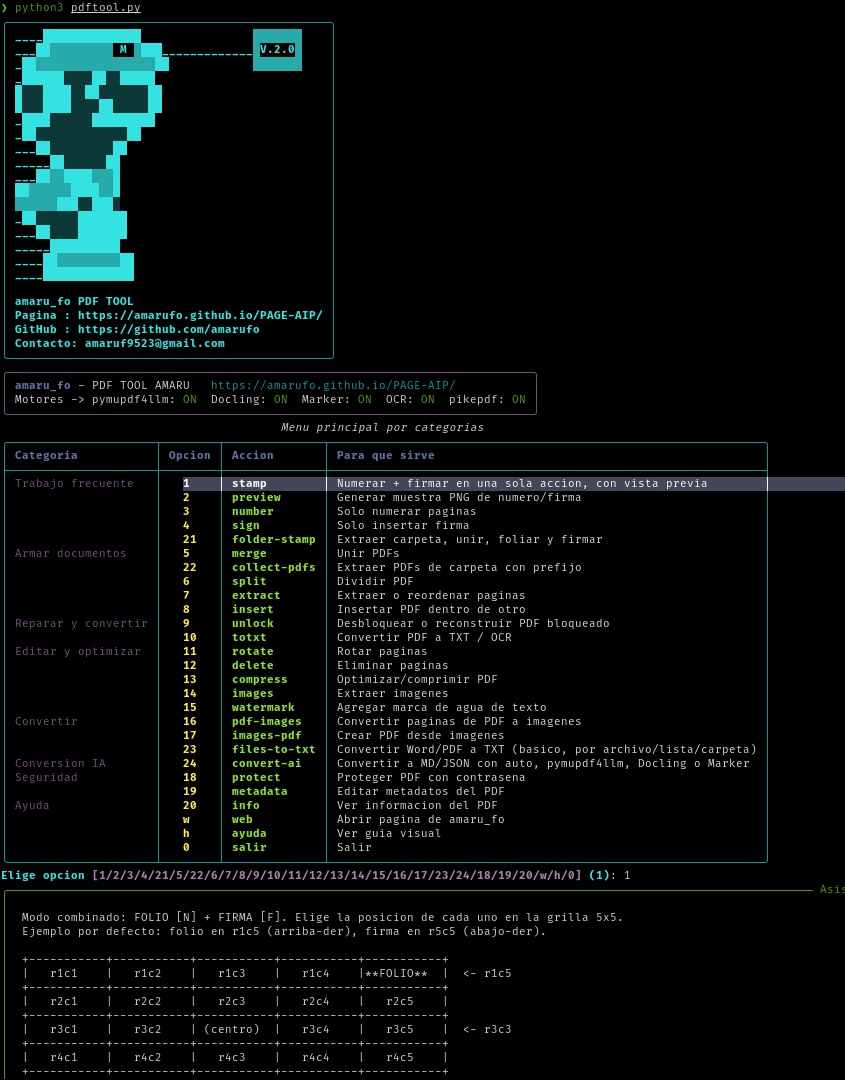Click the metadata action
The width and height of the screenshot is (845, 1080).
click(260, 791)
